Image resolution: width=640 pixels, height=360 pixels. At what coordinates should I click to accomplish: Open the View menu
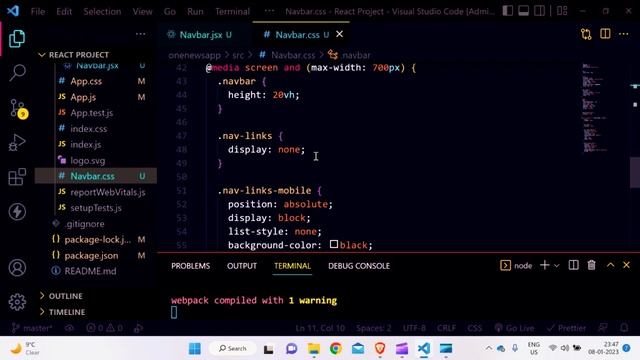(x=142, y=11)
